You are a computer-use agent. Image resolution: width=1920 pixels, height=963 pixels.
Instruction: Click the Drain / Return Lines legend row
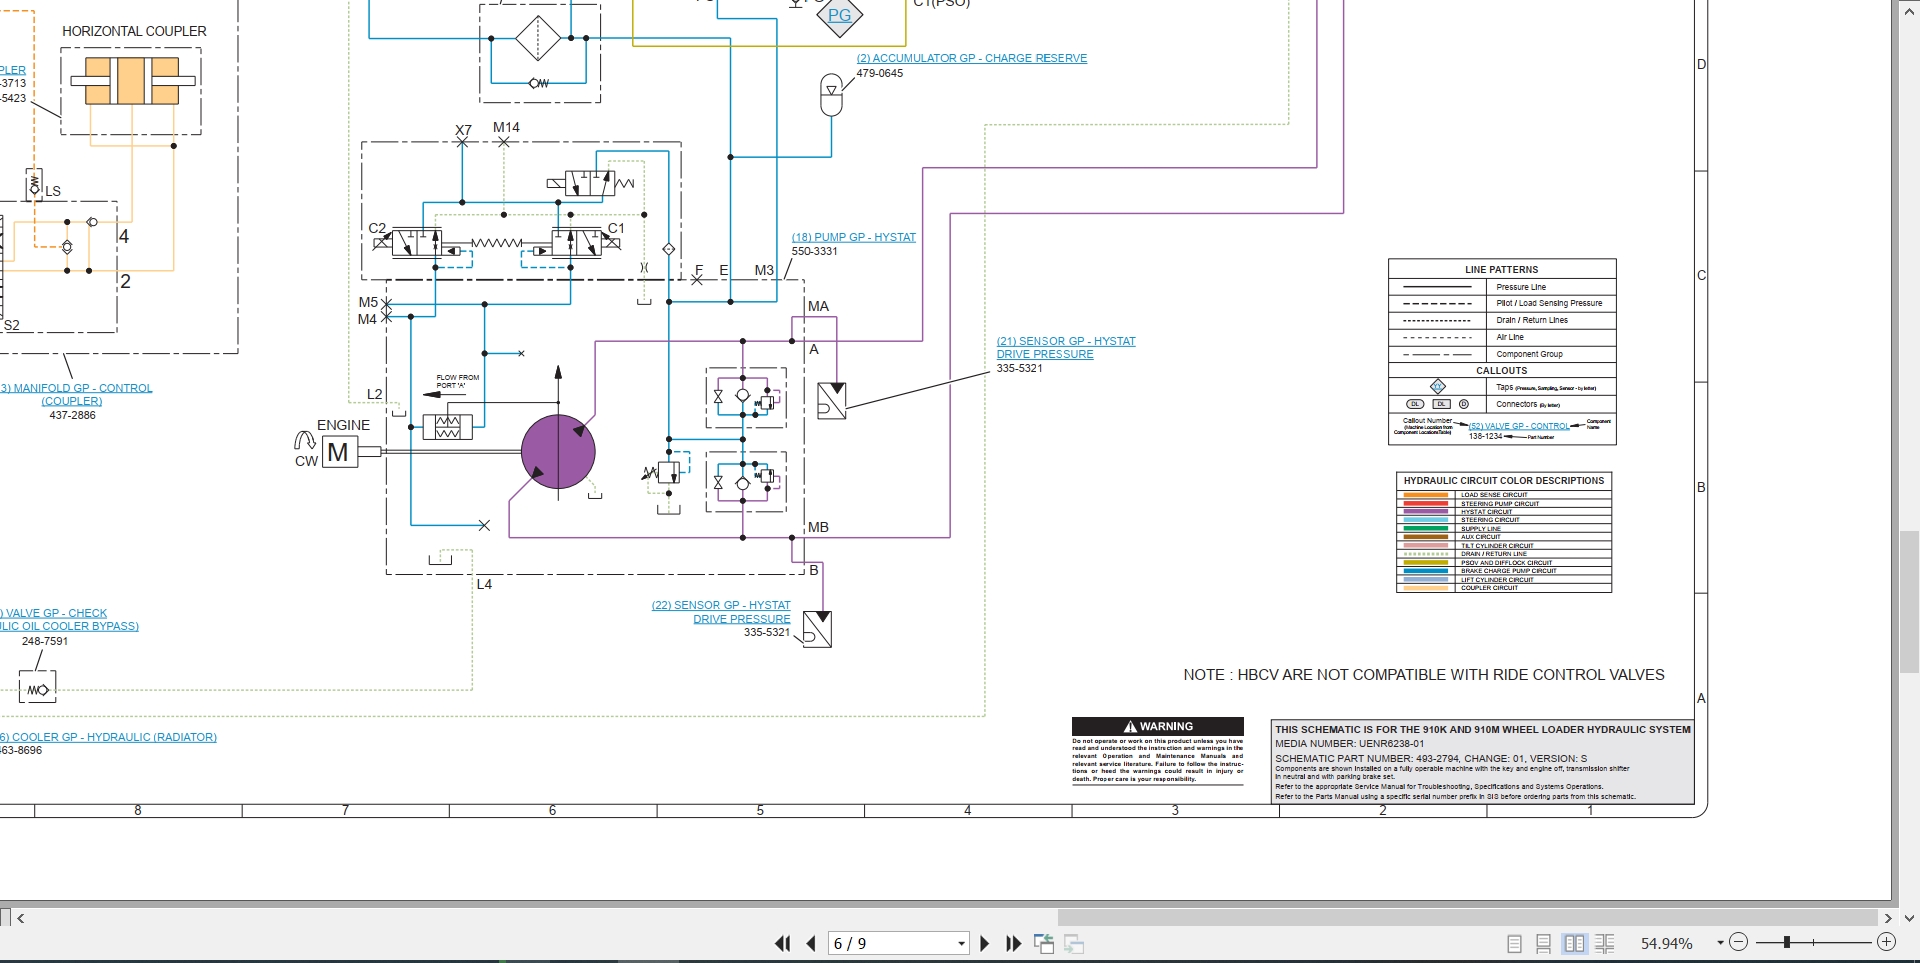(1502, 320)
